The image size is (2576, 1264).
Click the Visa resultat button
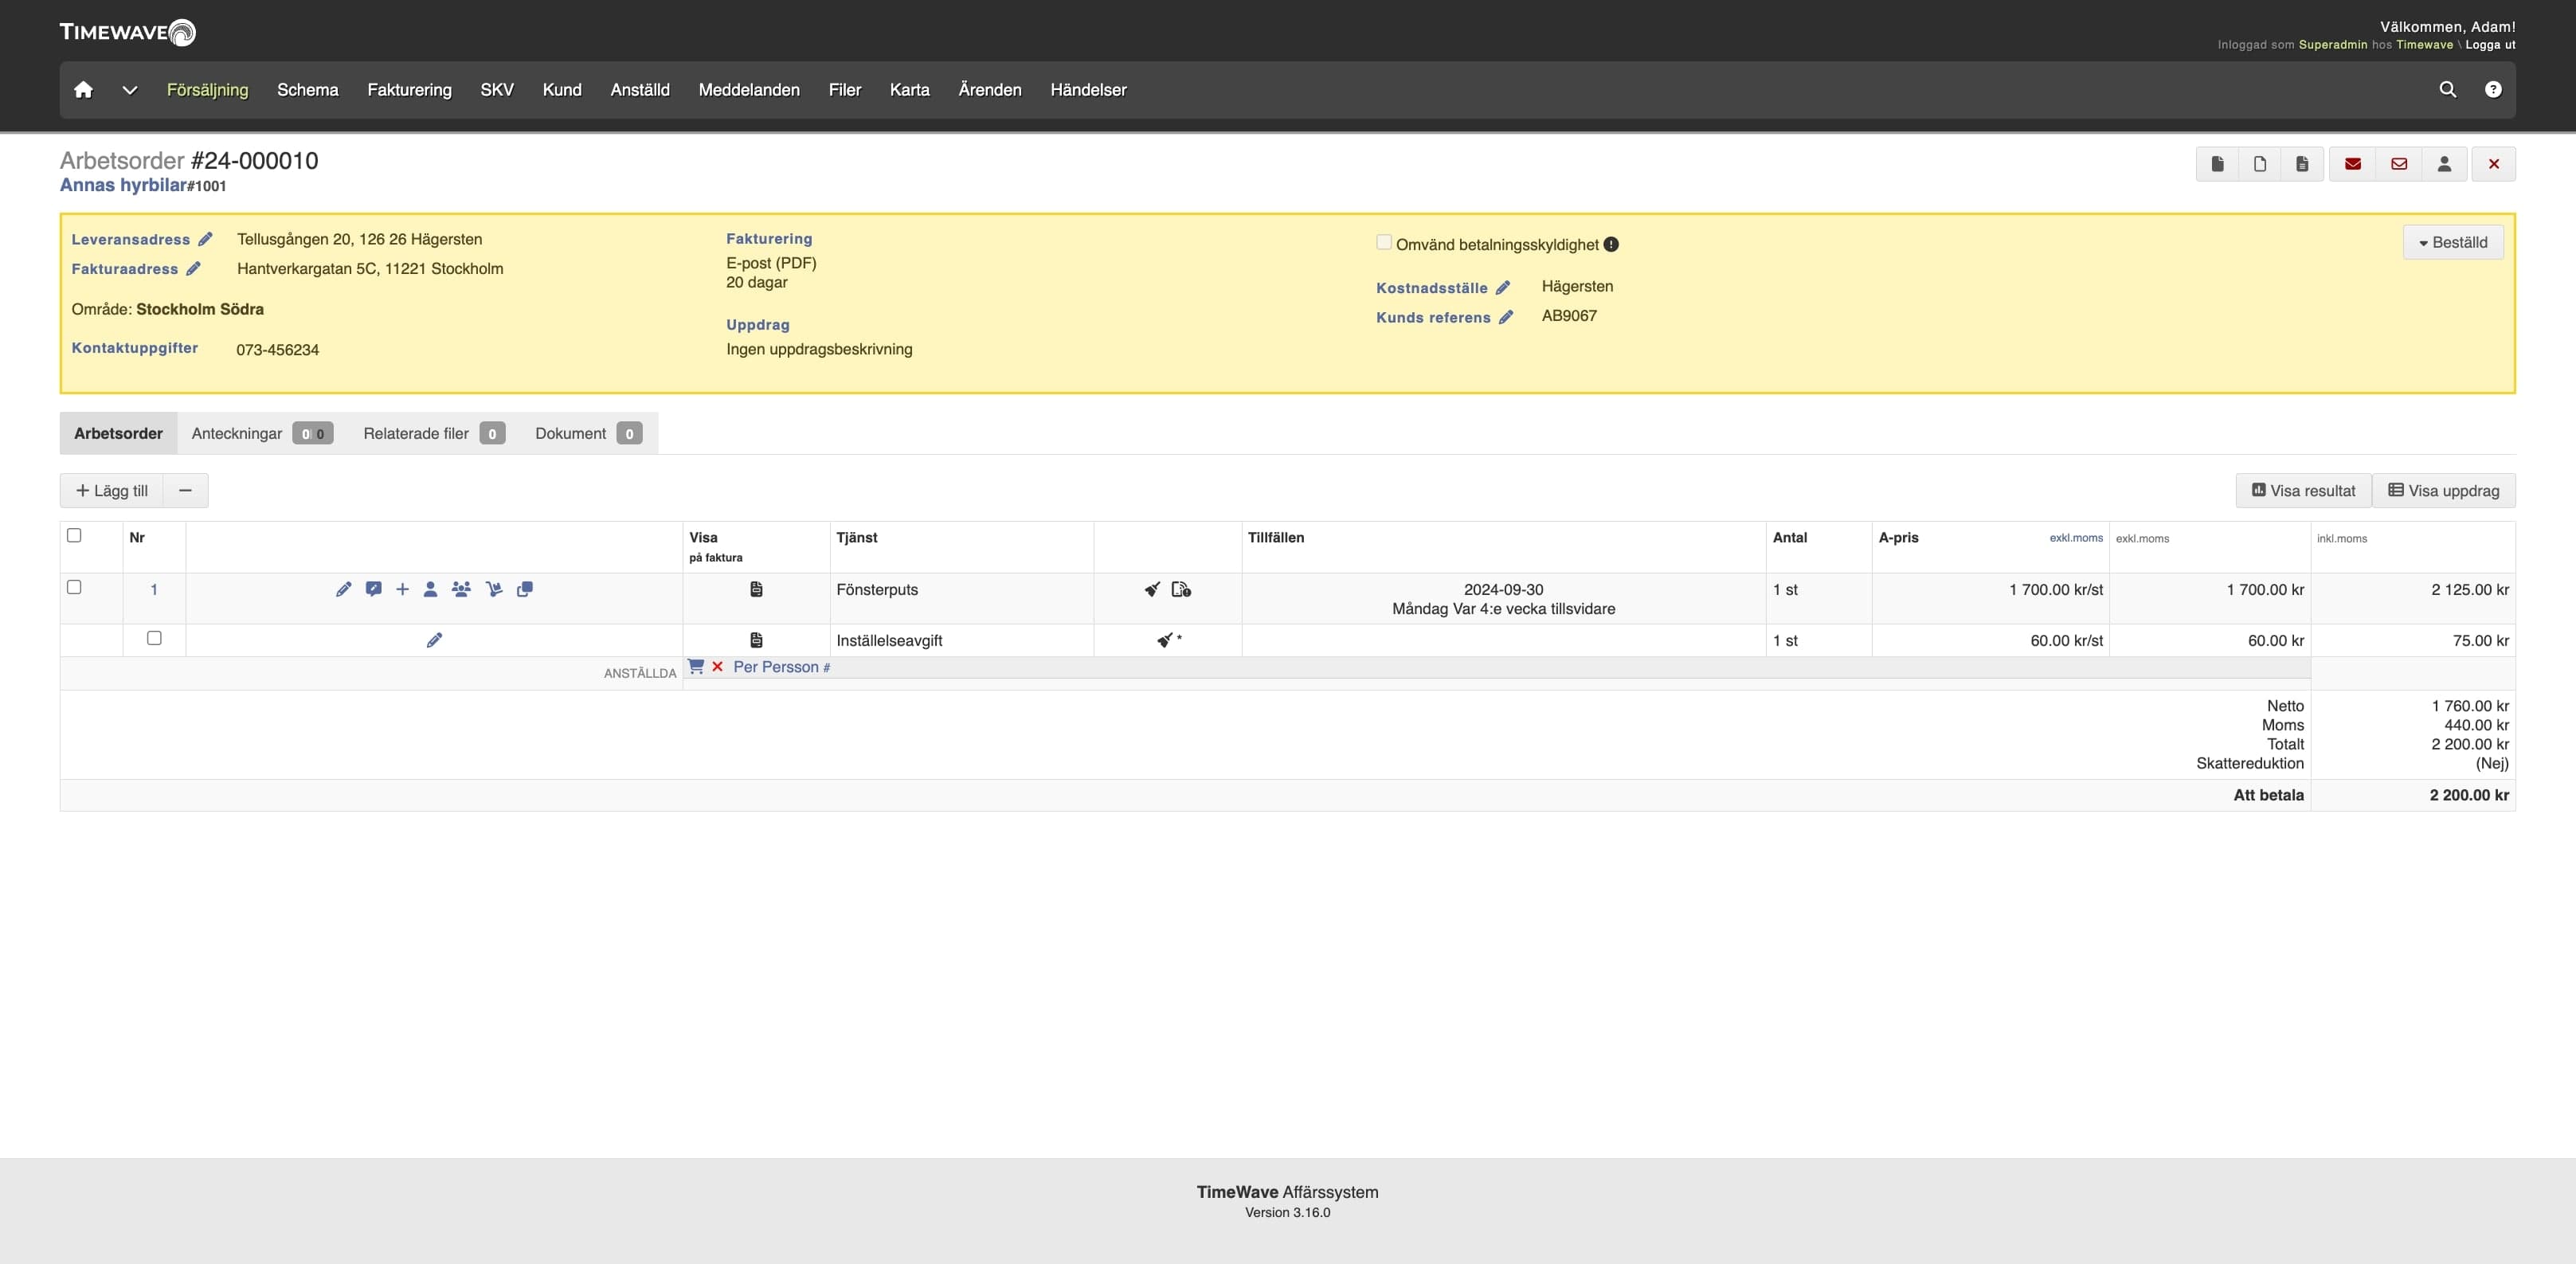pyautogui.click(x=2303, y=491)
